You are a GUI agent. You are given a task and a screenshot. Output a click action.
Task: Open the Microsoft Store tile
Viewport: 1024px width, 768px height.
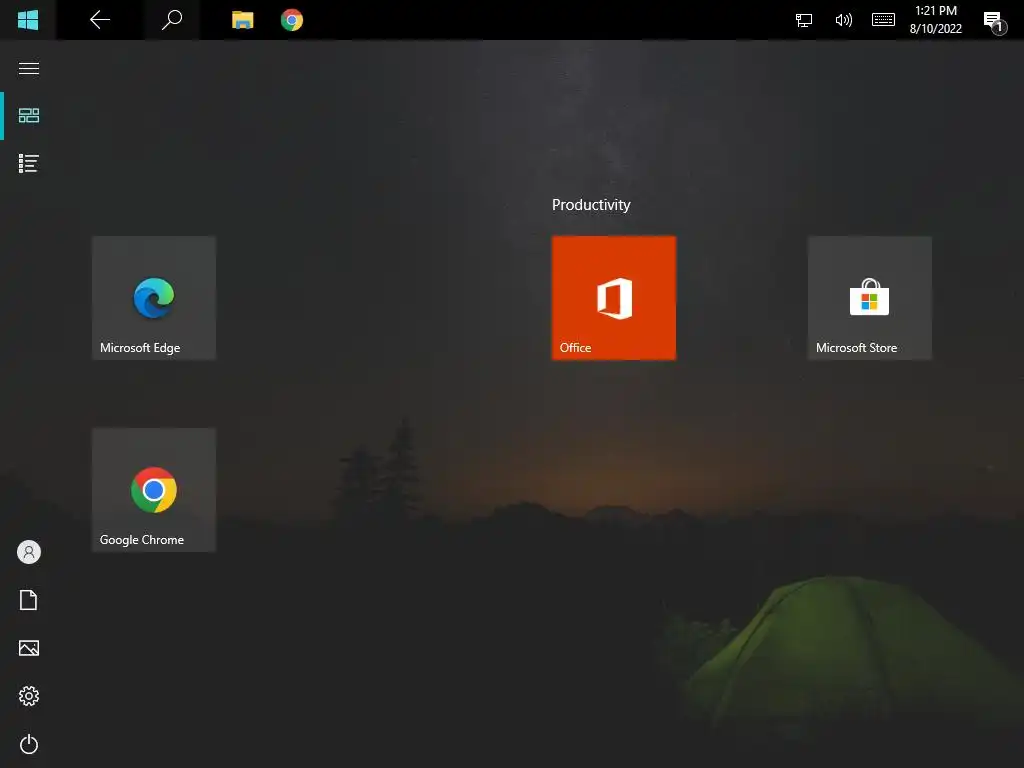point(870,298)
